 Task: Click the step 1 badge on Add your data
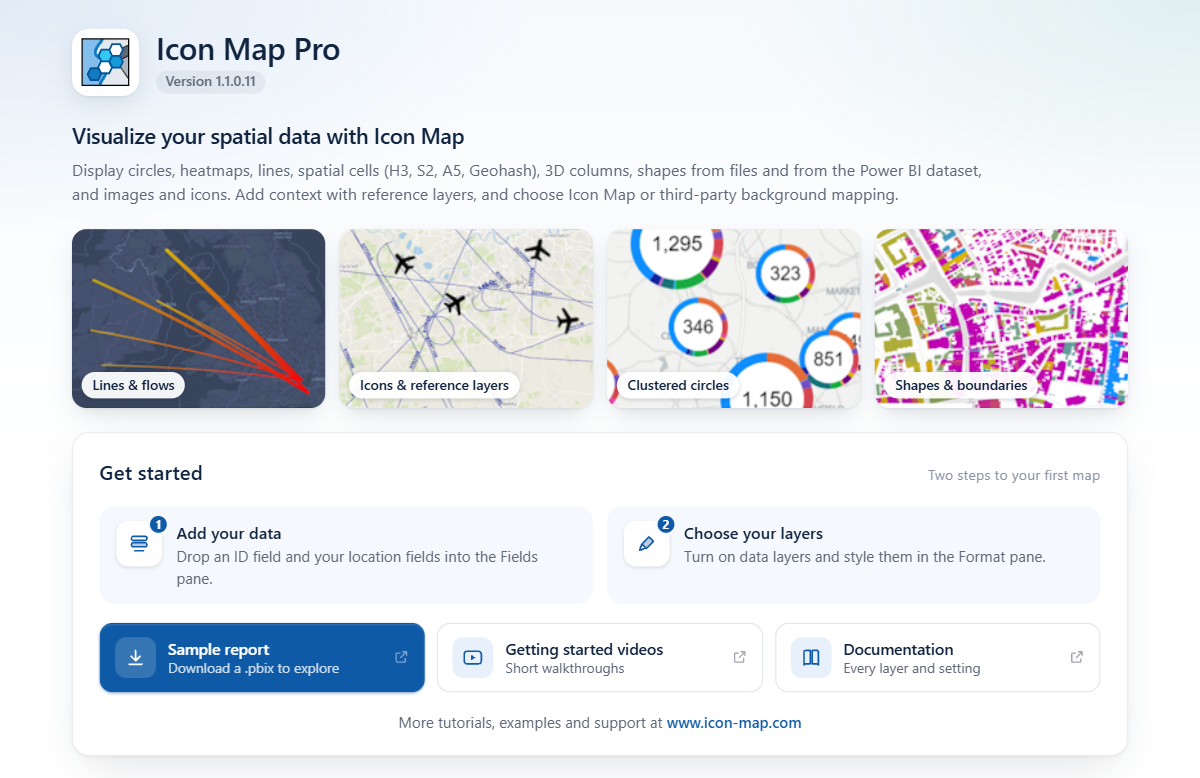(x=158, y=524)
